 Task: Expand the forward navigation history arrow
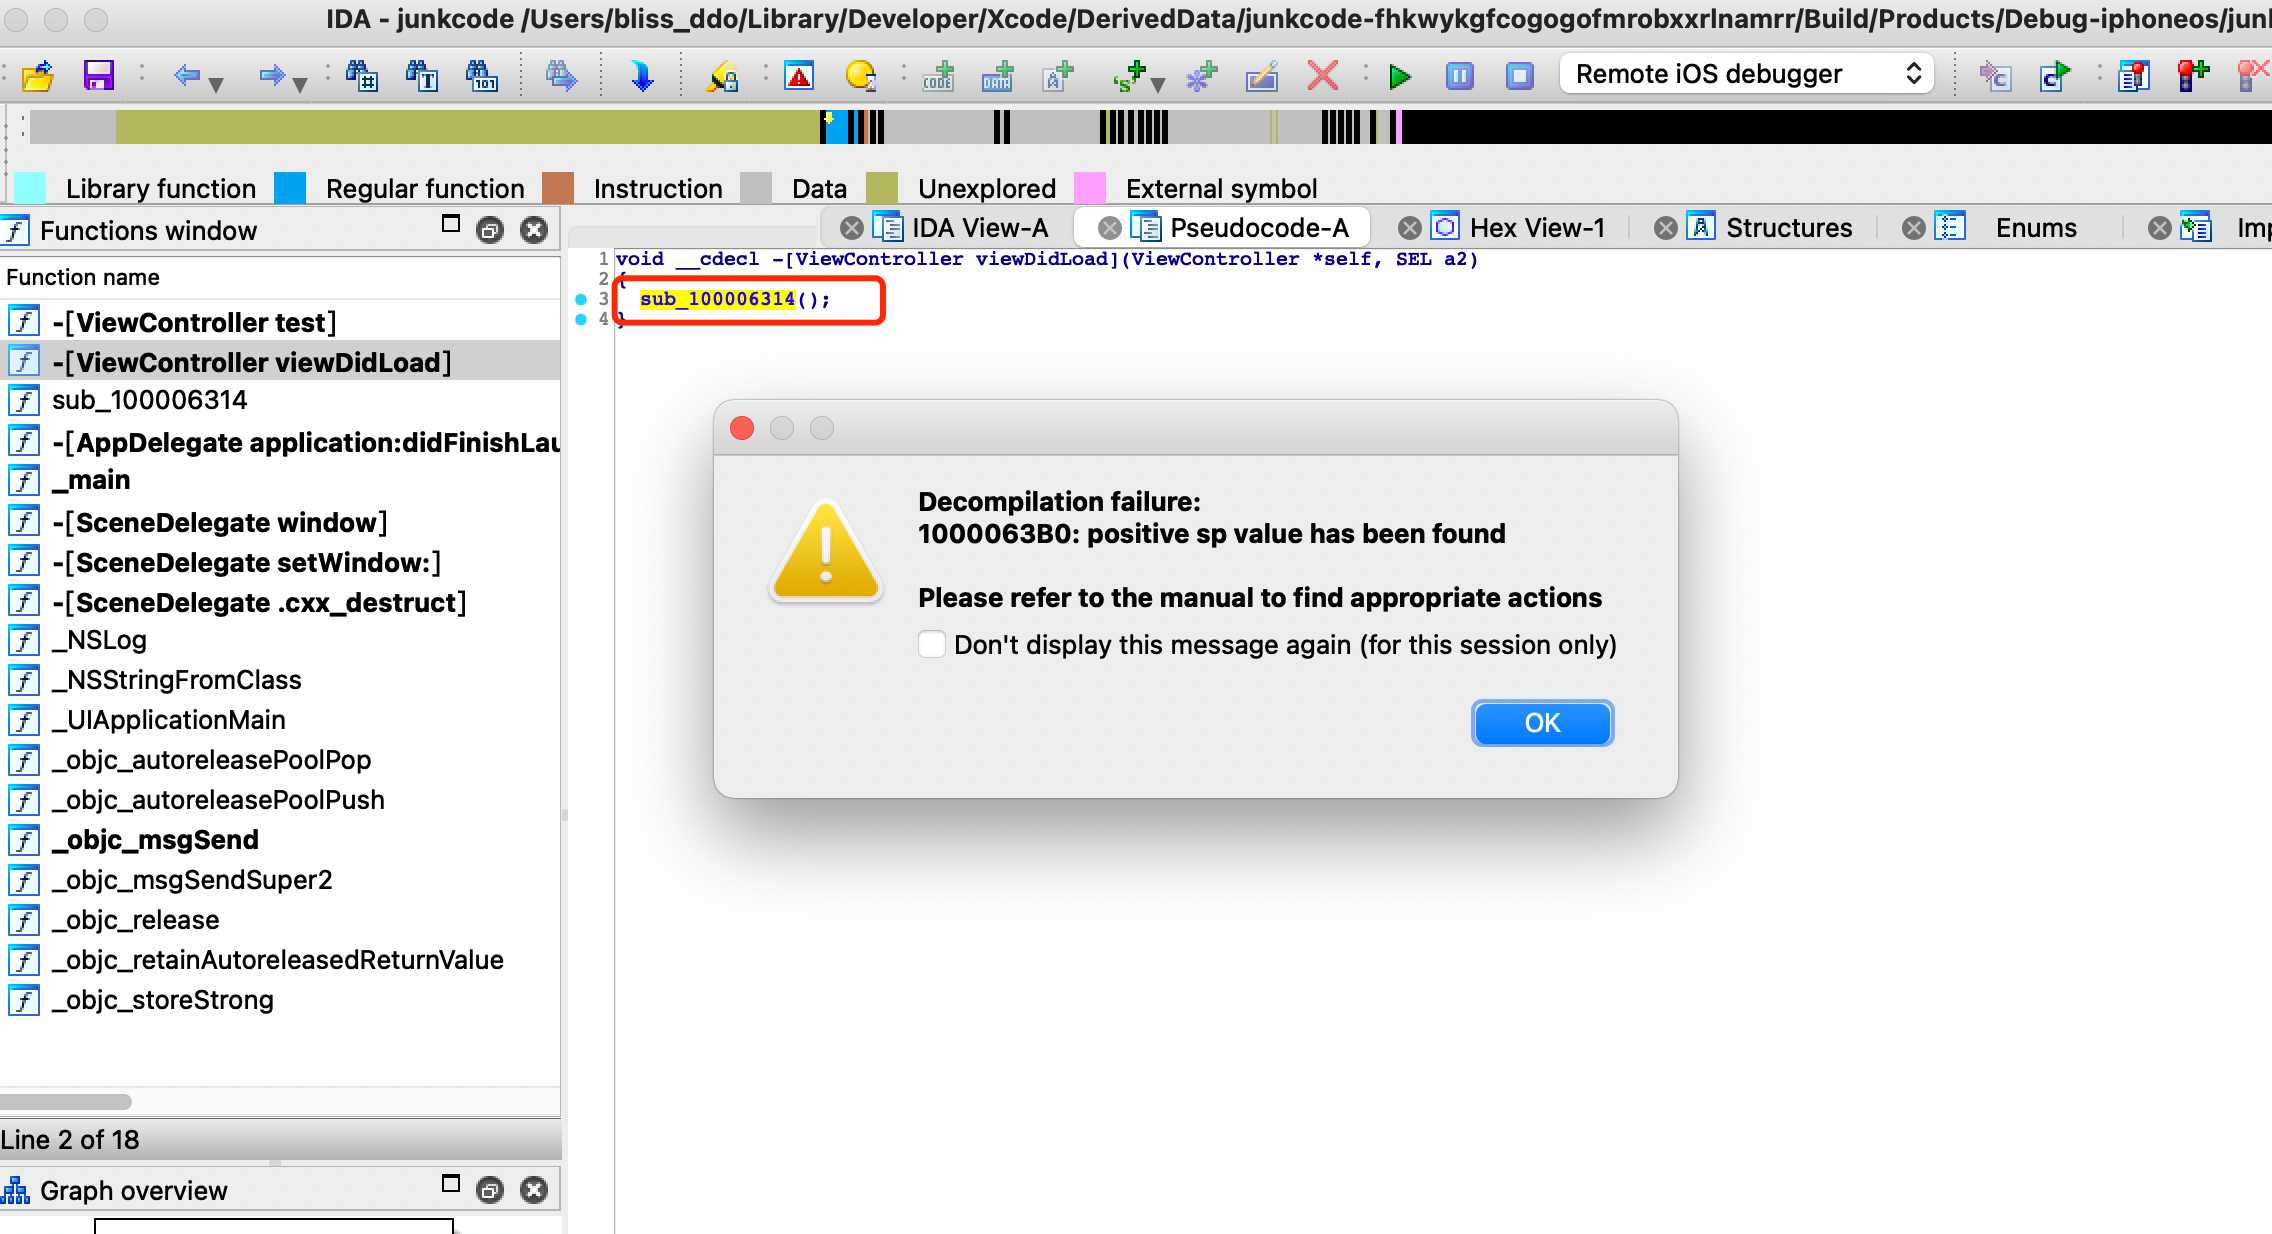pos(300,84)
